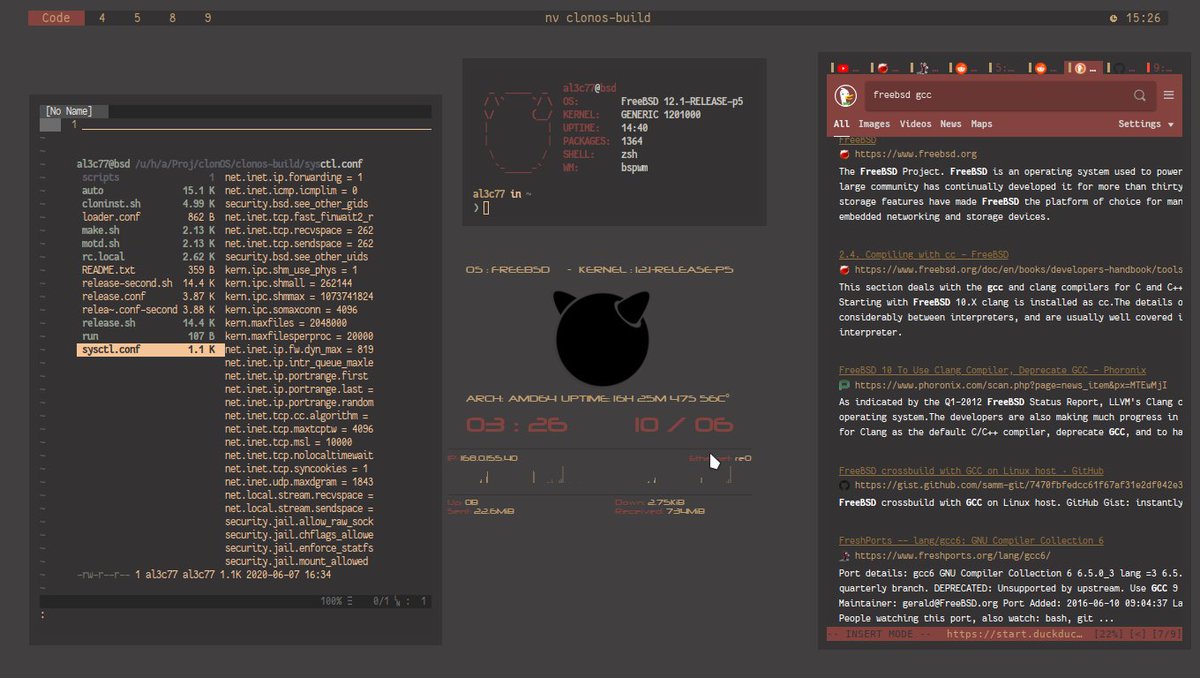Switch to workspace 8 in the bar
Viewport: 1200px width, 678px height.
point(172,18)
